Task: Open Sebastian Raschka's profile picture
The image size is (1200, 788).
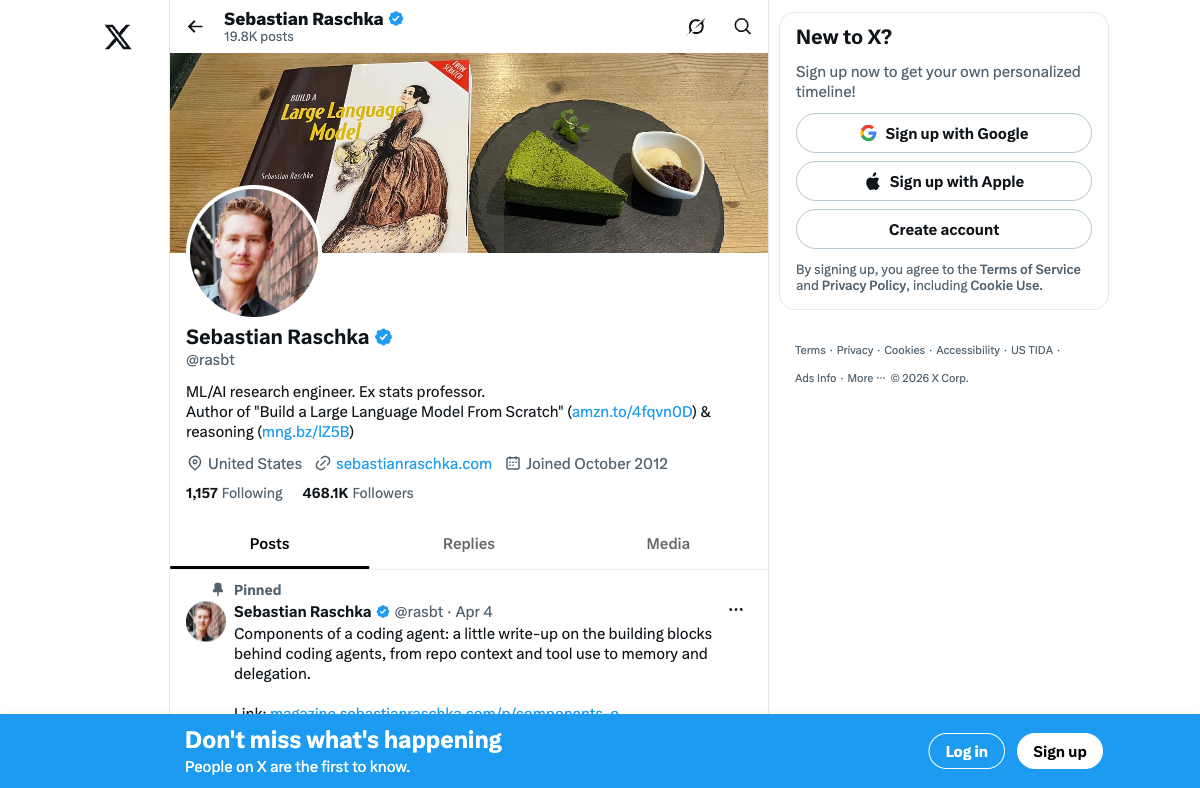Action: click(254, 253)
